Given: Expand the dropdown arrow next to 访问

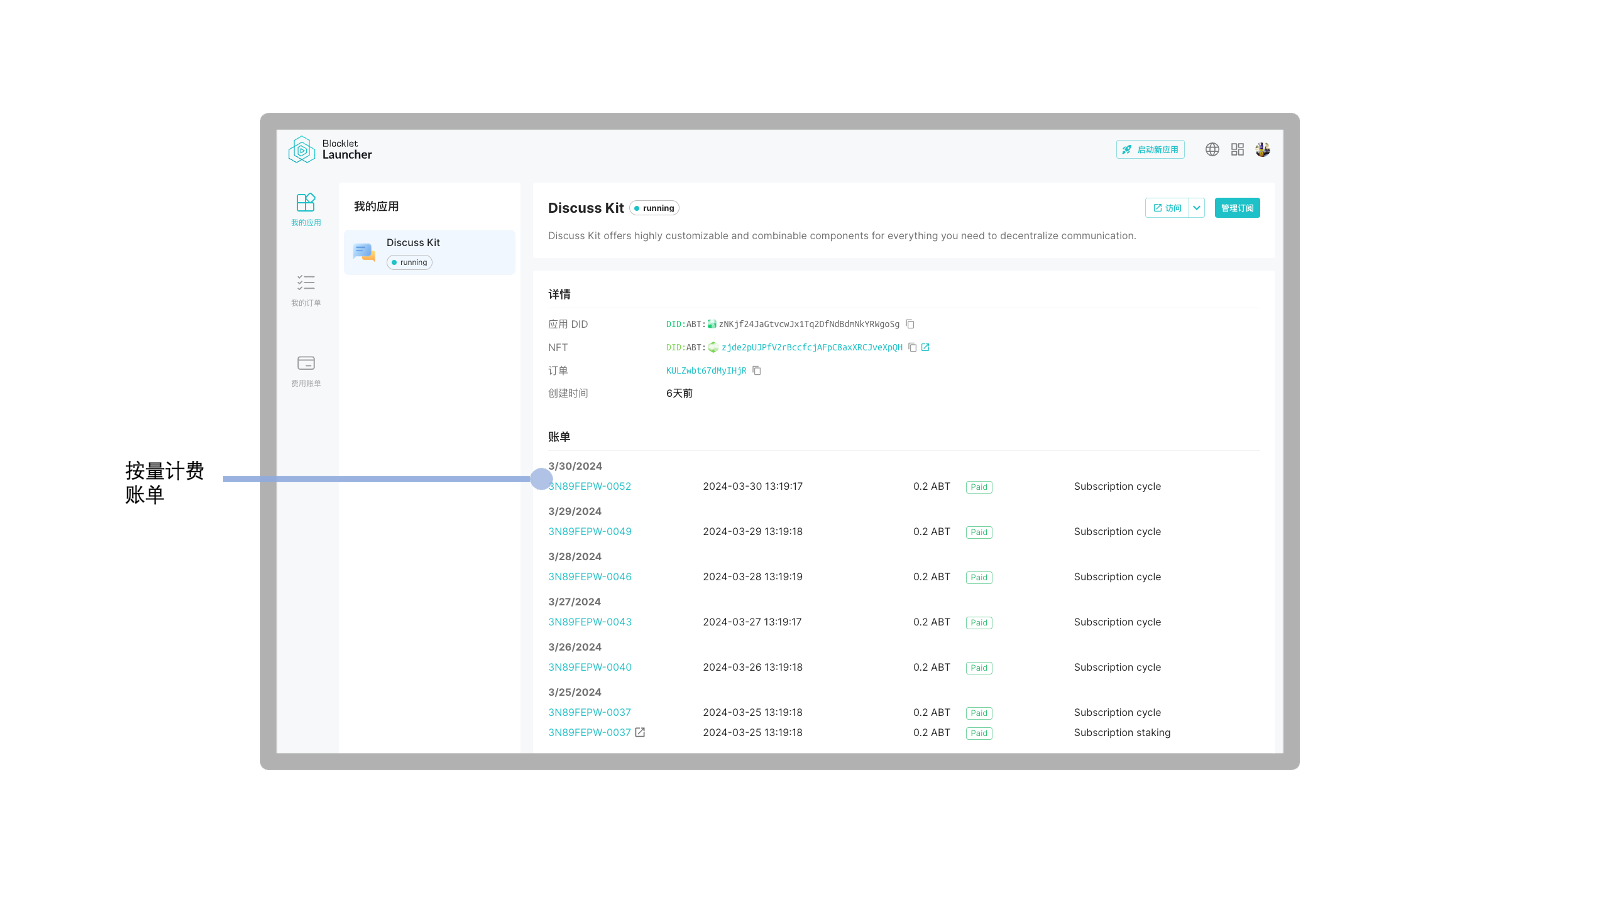Looking at the screenshot, I should click(x=1197, y=208).
